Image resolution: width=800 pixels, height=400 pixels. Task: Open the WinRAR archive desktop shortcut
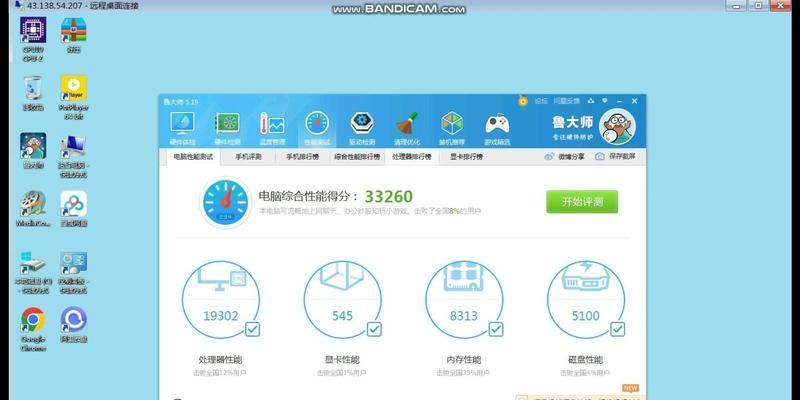coord(73,31)
